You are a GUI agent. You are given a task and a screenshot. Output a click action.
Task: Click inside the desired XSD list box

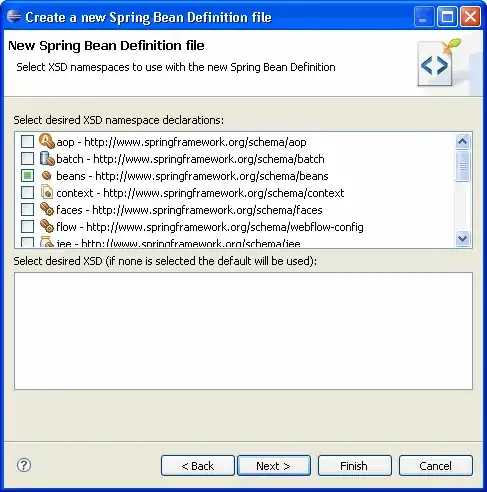(x=243, y=331)
